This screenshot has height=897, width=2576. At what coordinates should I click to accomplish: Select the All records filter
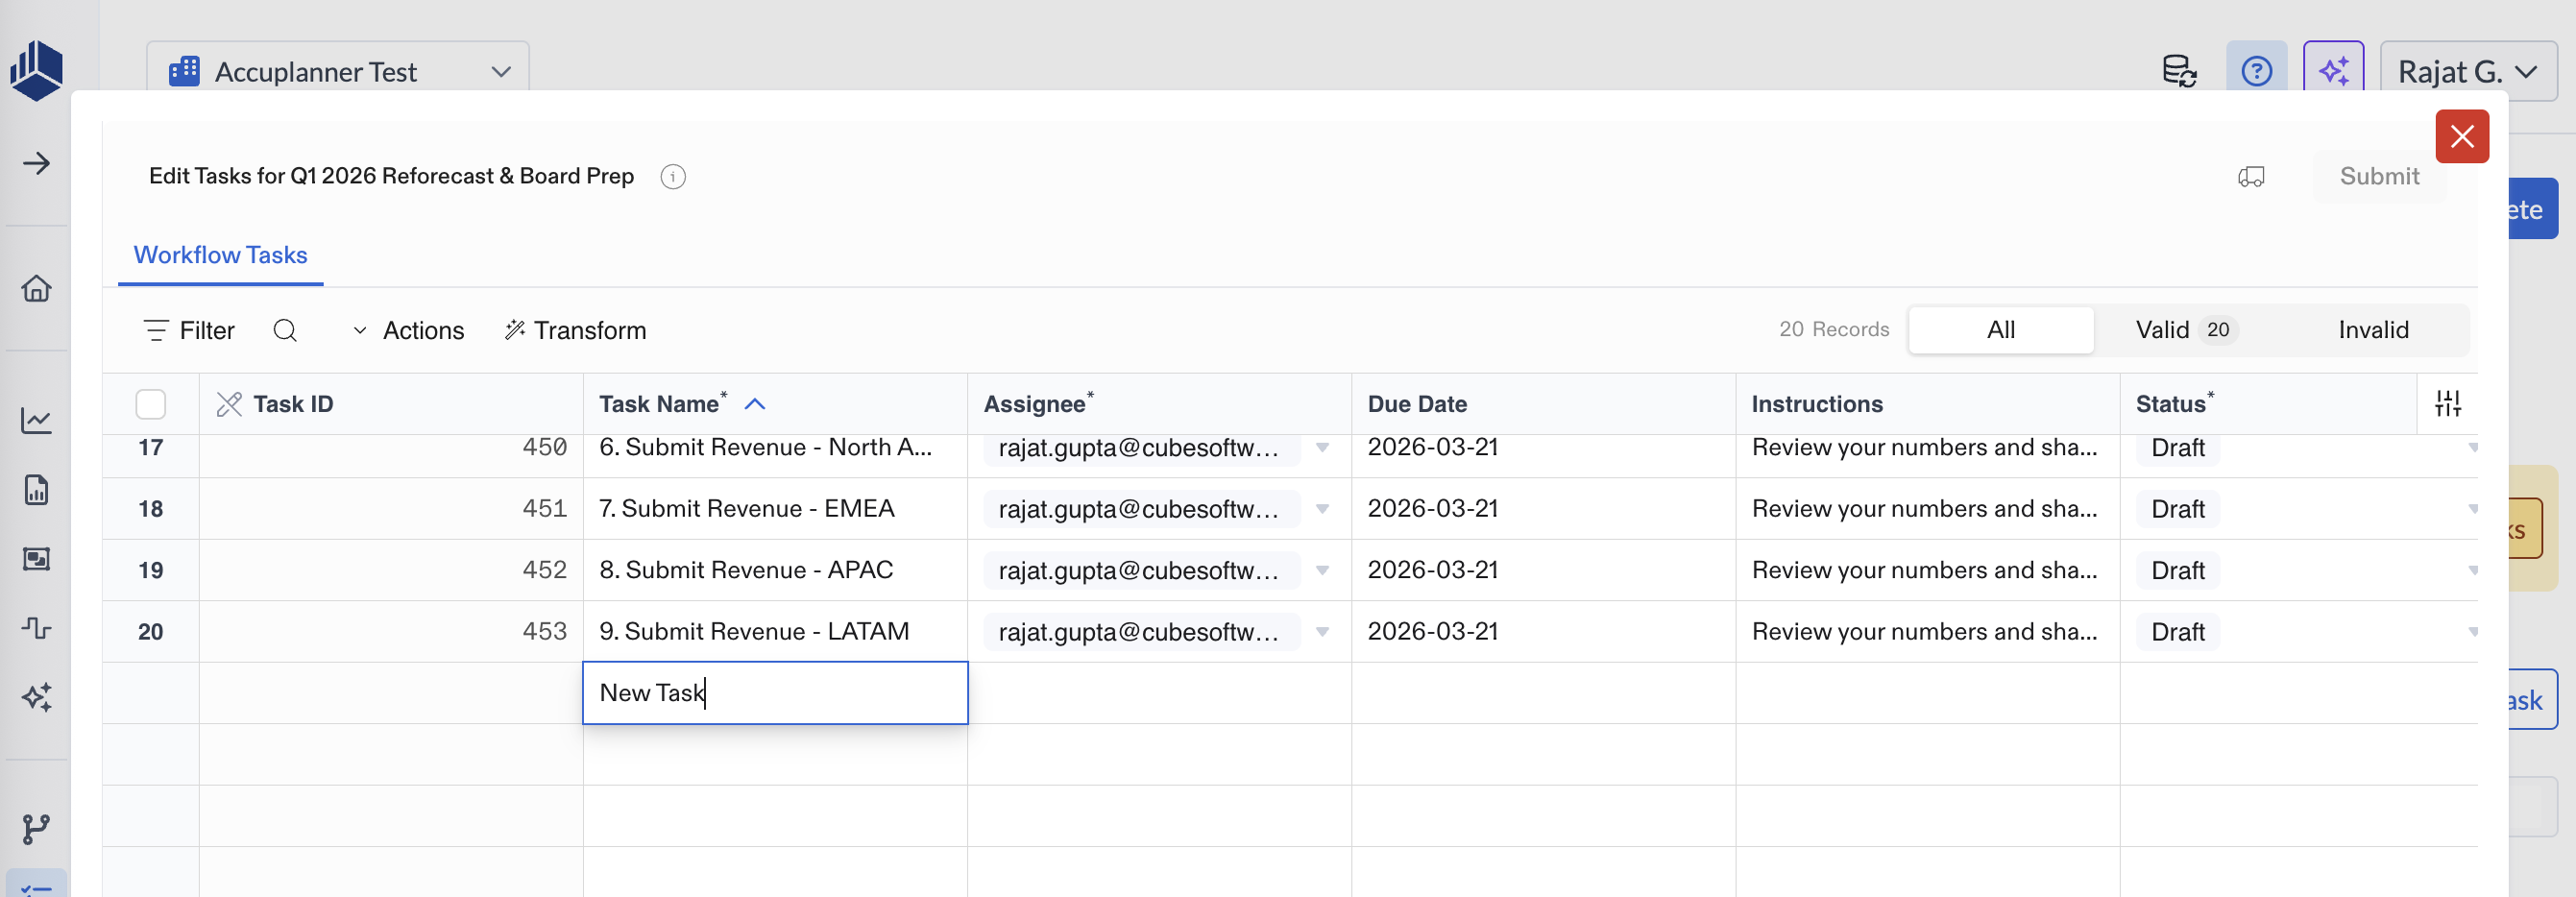point(2000,330)
